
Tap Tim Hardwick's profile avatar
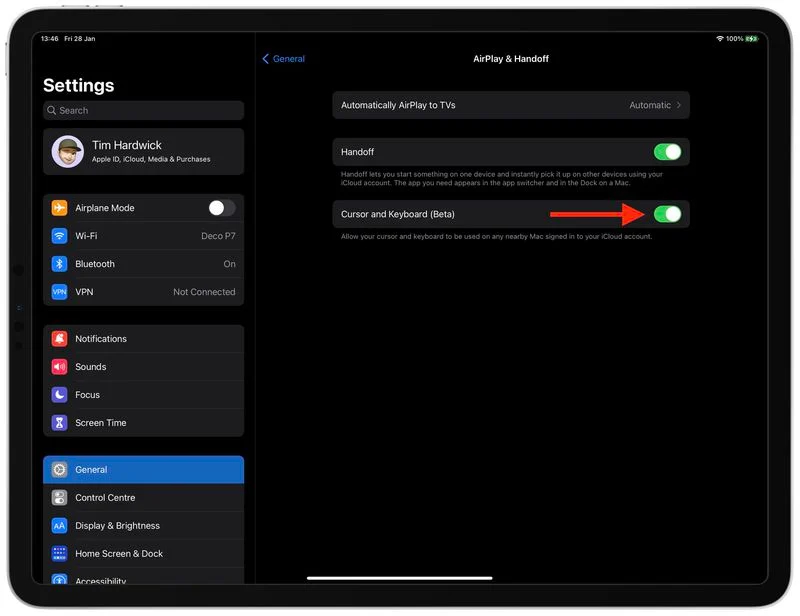point(67,152)
